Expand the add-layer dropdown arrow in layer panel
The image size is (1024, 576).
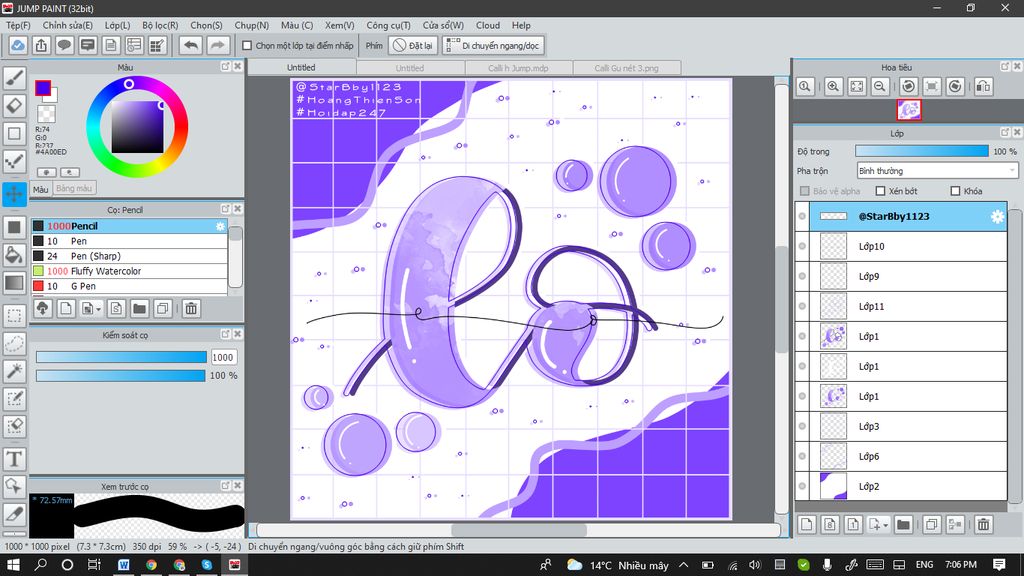[x=886, y=524]
